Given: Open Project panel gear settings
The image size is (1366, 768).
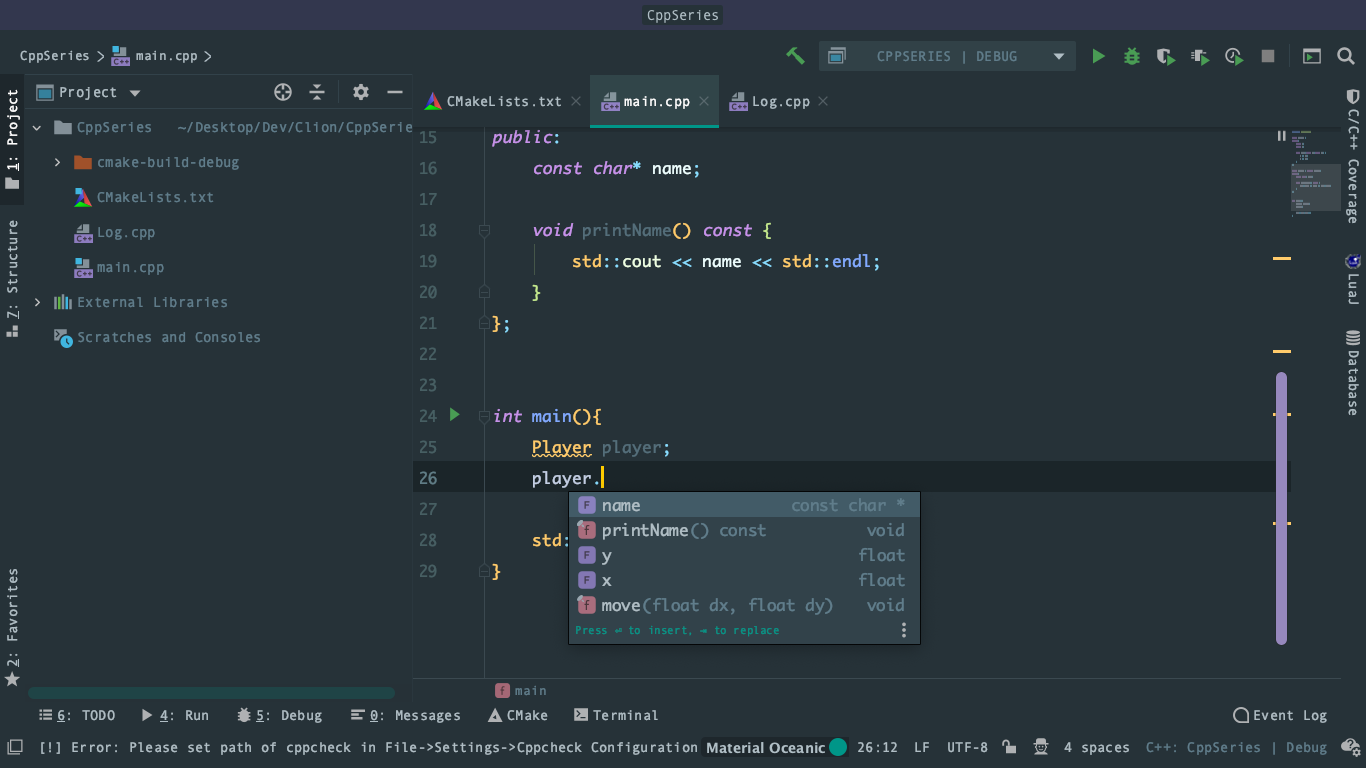Looking at the screenshot, I should tap(361, 92).
